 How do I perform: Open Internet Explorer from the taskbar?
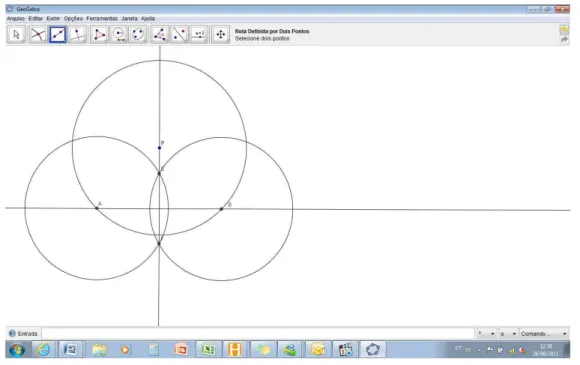[43, 349]
